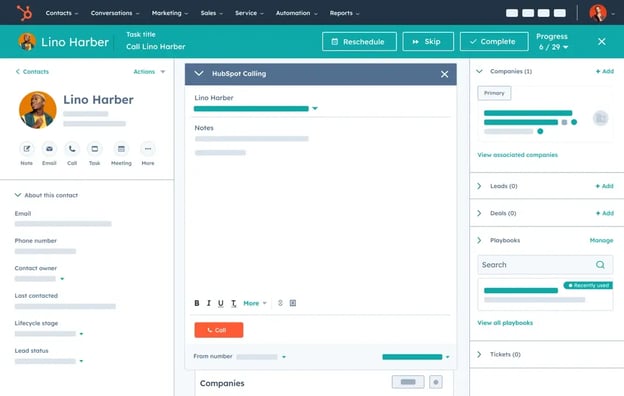
Task: Open the Contact owner dropdown
Action: [62, 279]
